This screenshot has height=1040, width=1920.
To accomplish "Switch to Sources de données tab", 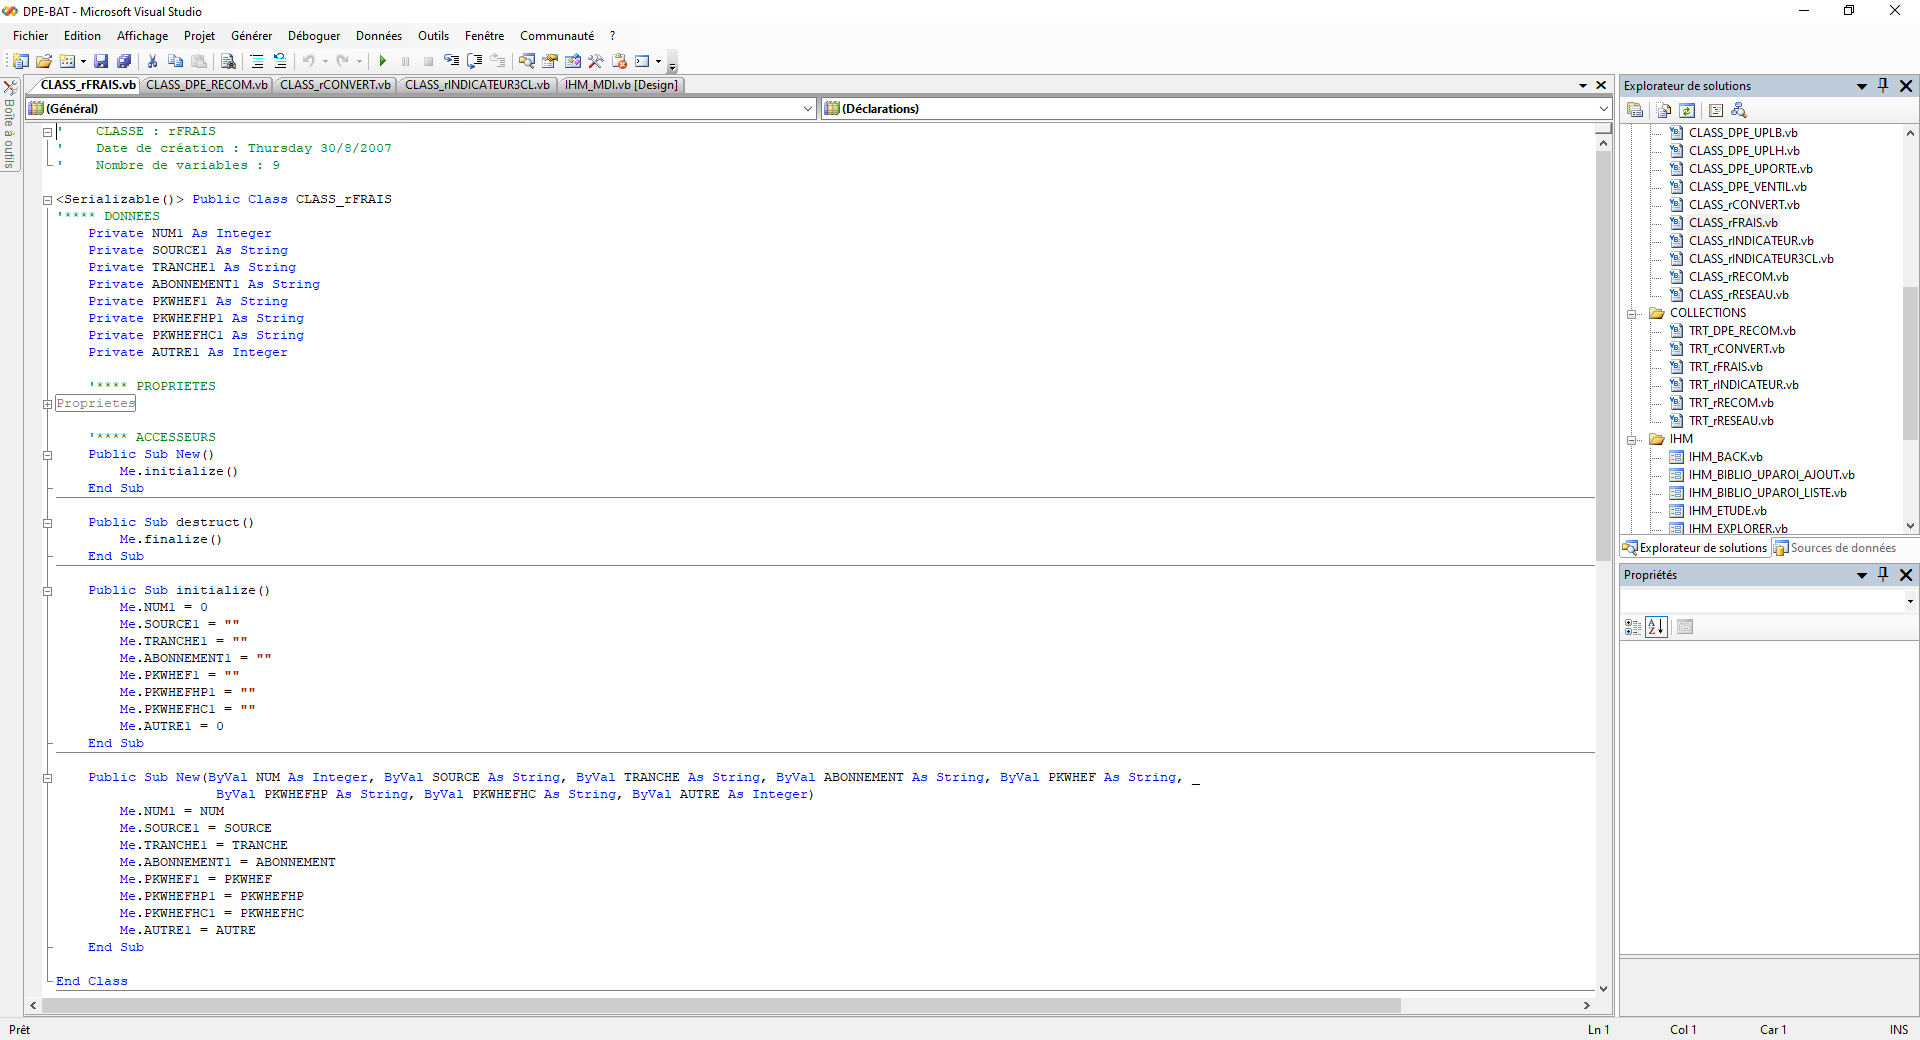I will (x=1835, y=548).
